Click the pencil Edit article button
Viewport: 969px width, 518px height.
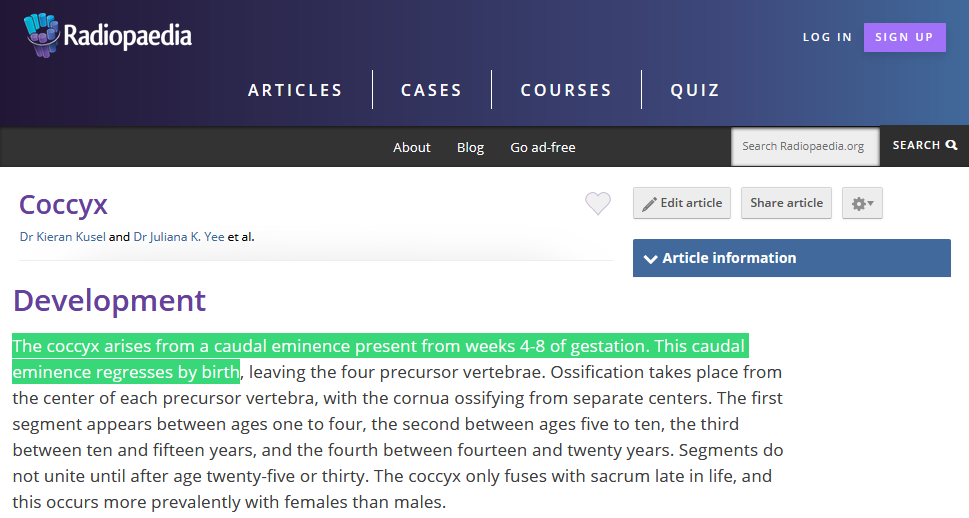(682, 203)
